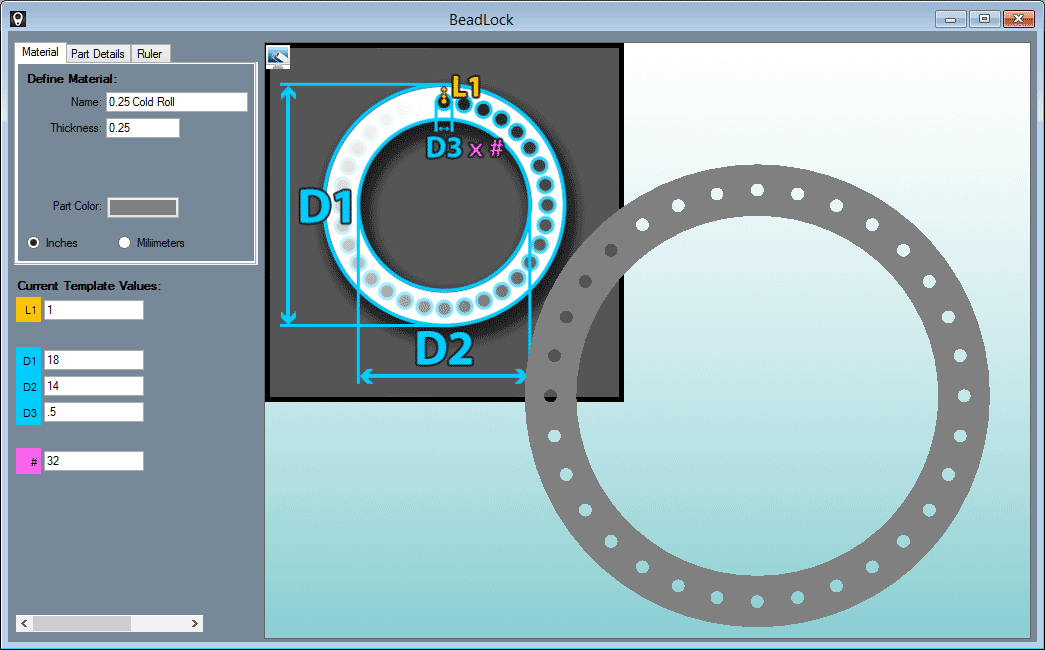Viewport: 1045px width, 650px height.
Task: Click the horizontal scrollbar left arrow
Action: (24, 623)
